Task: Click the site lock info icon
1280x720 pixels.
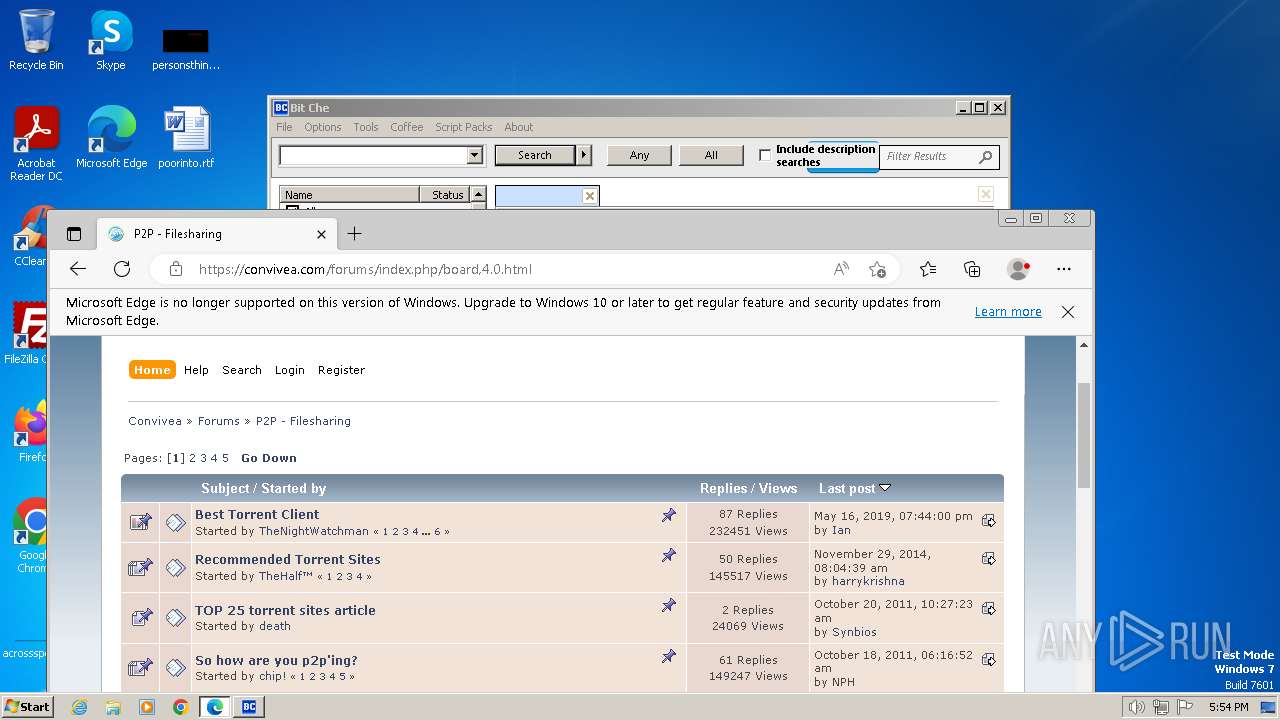Action: click(x=176, y=269)
